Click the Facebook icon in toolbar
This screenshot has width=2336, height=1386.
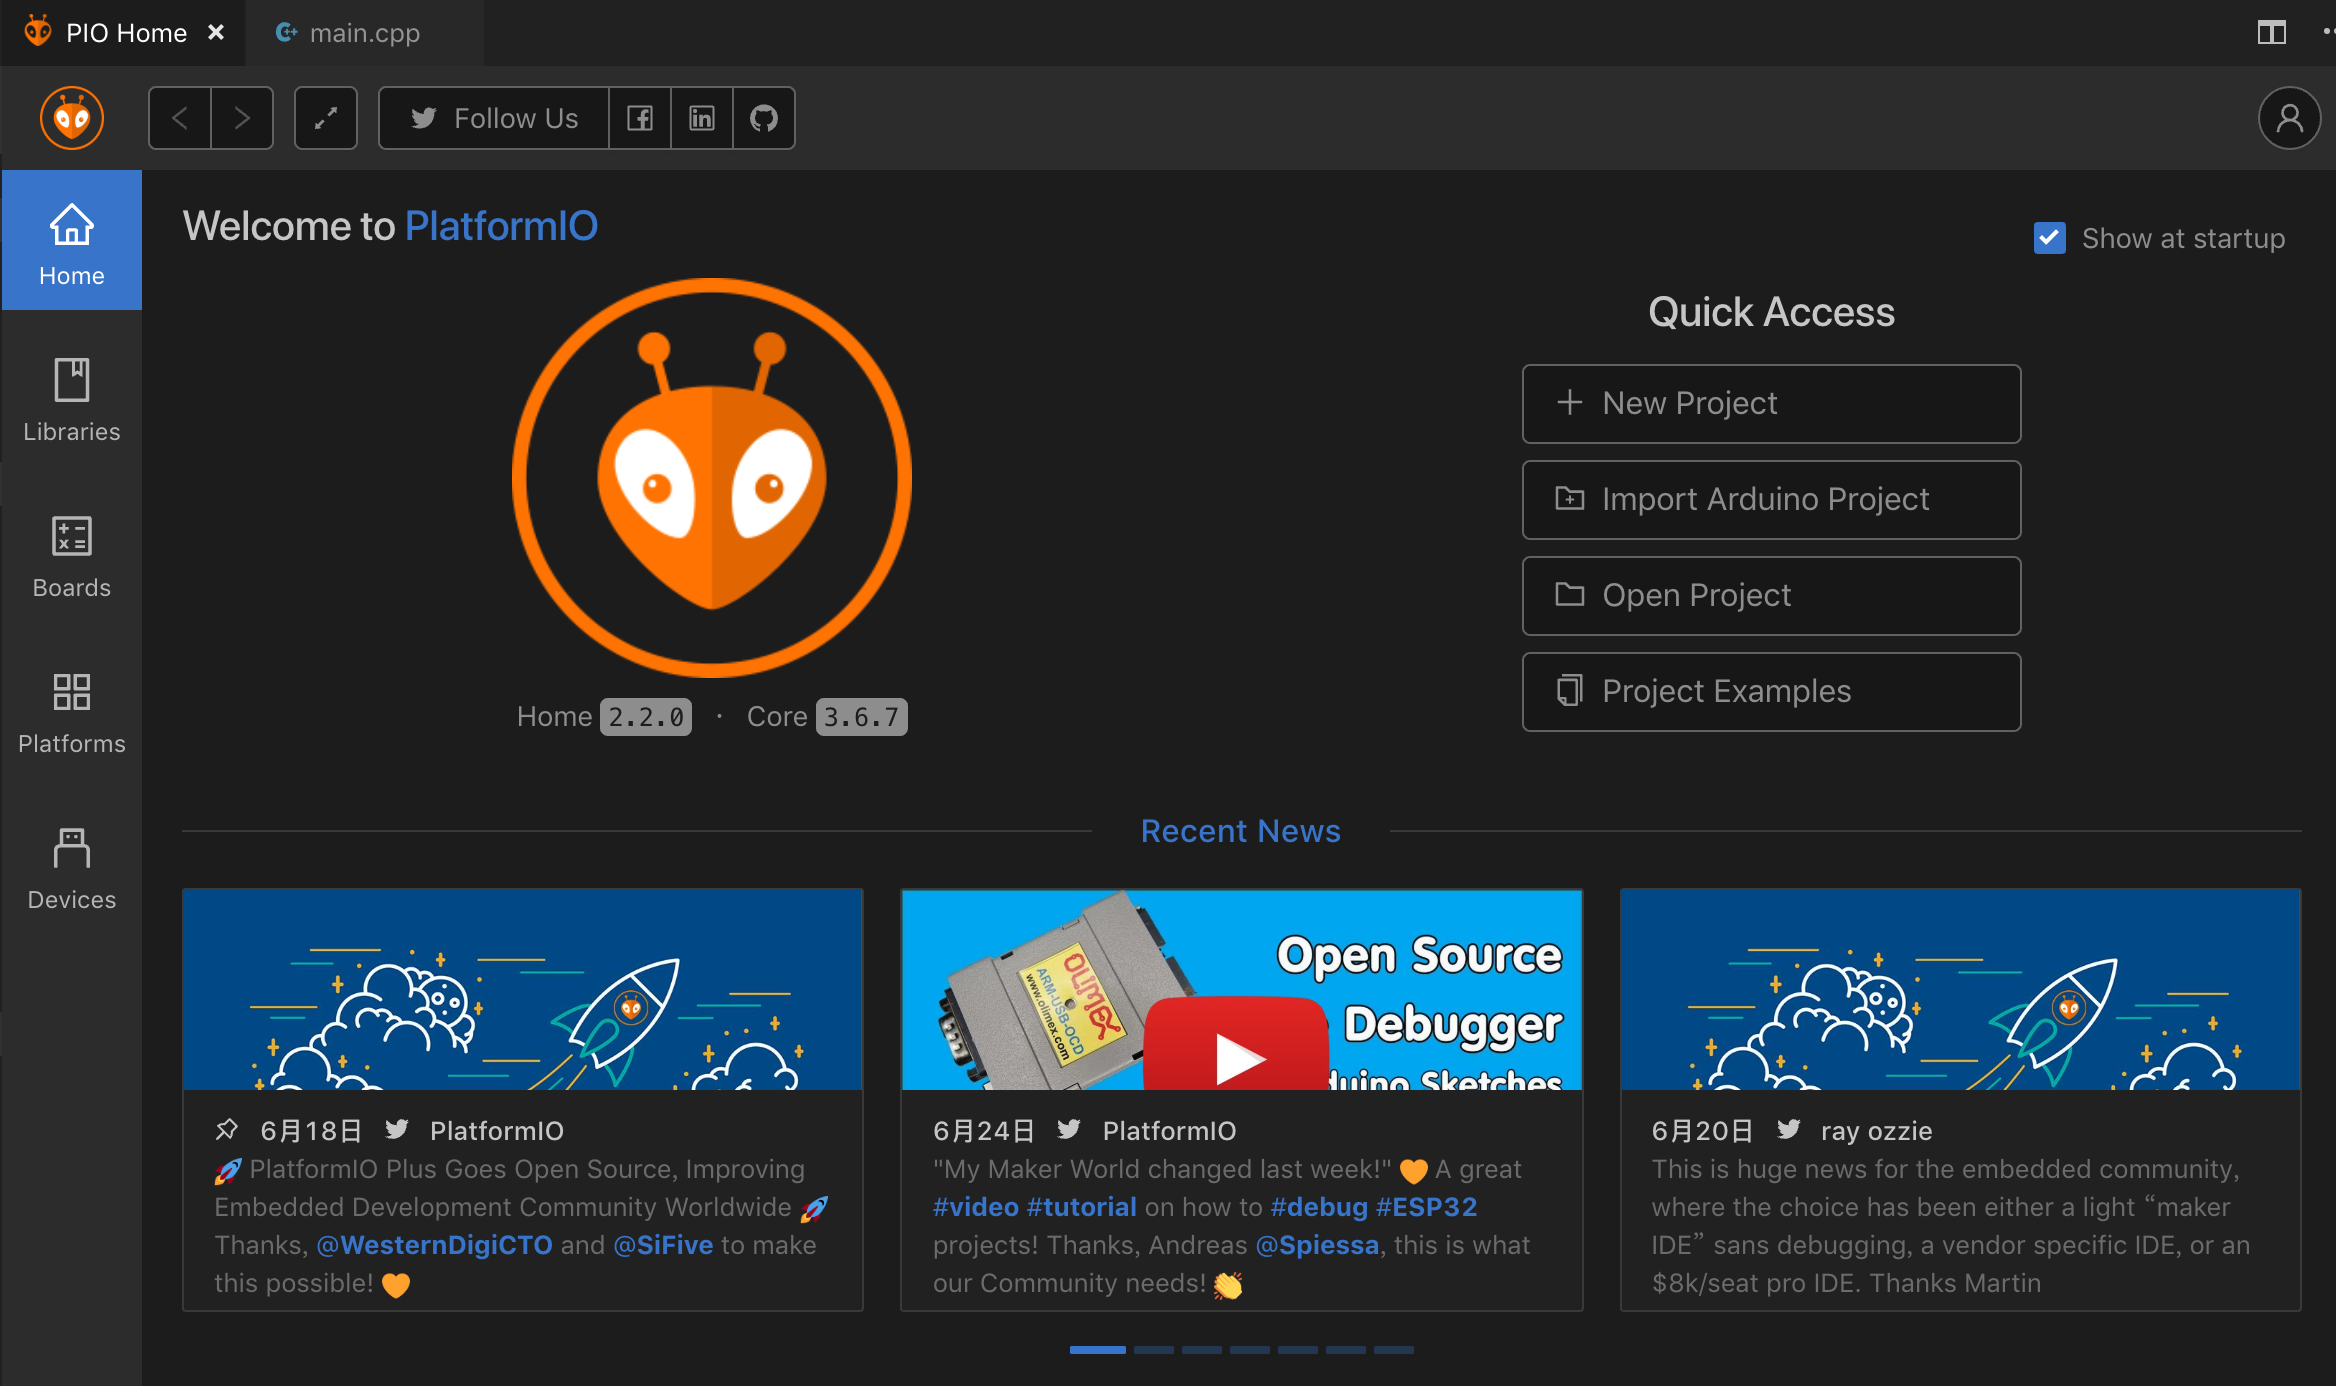tap(640, 118)
